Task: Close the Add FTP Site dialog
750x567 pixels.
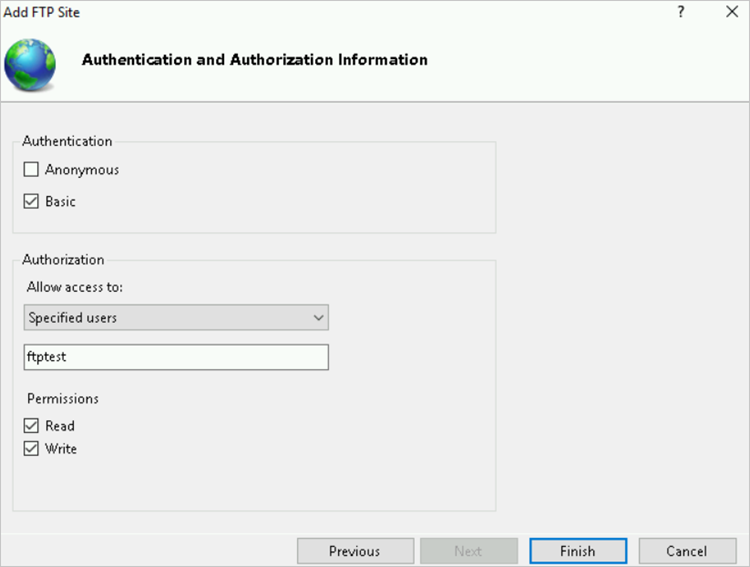Action: (x=732, y=12)
